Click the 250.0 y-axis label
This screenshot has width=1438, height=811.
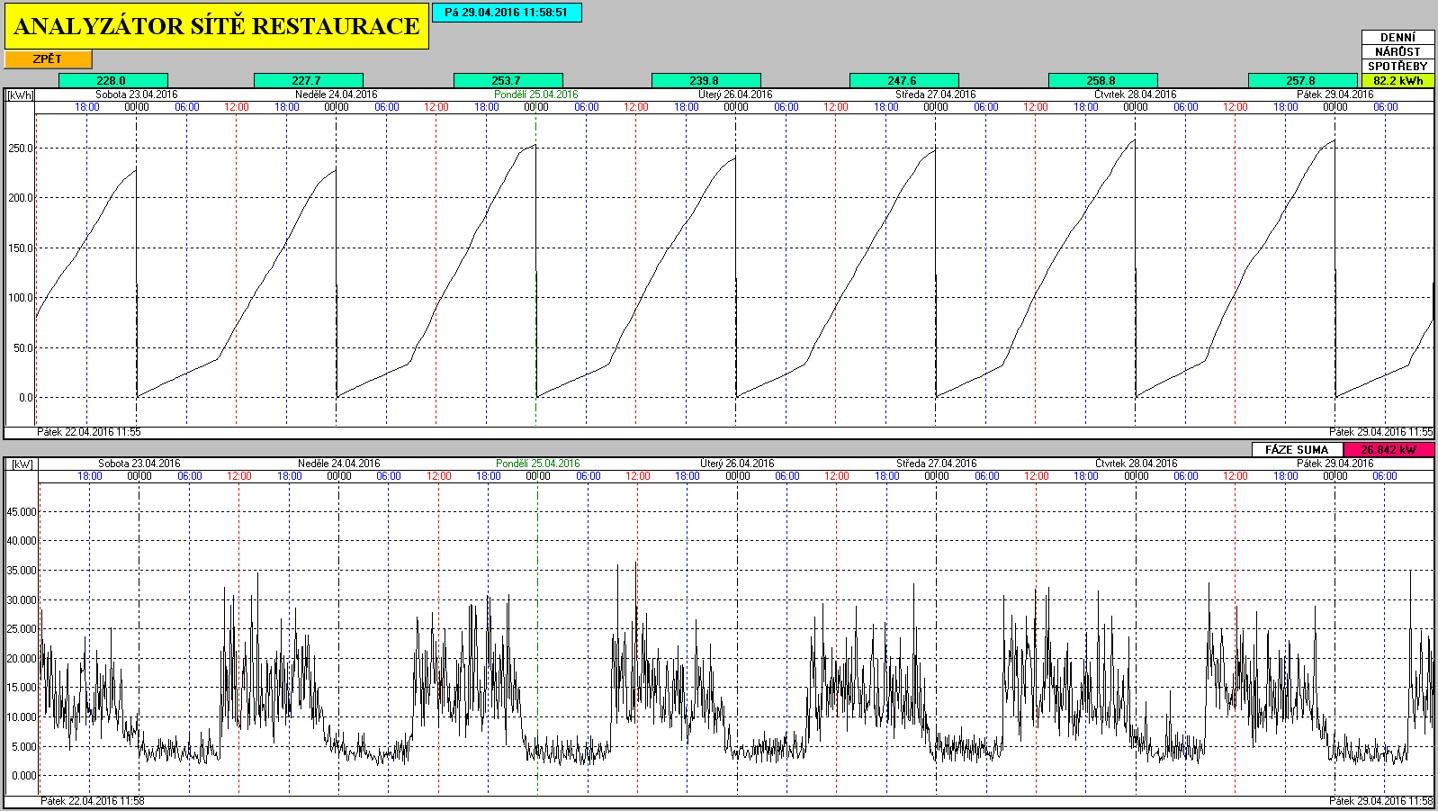click(x=22, y=148)
